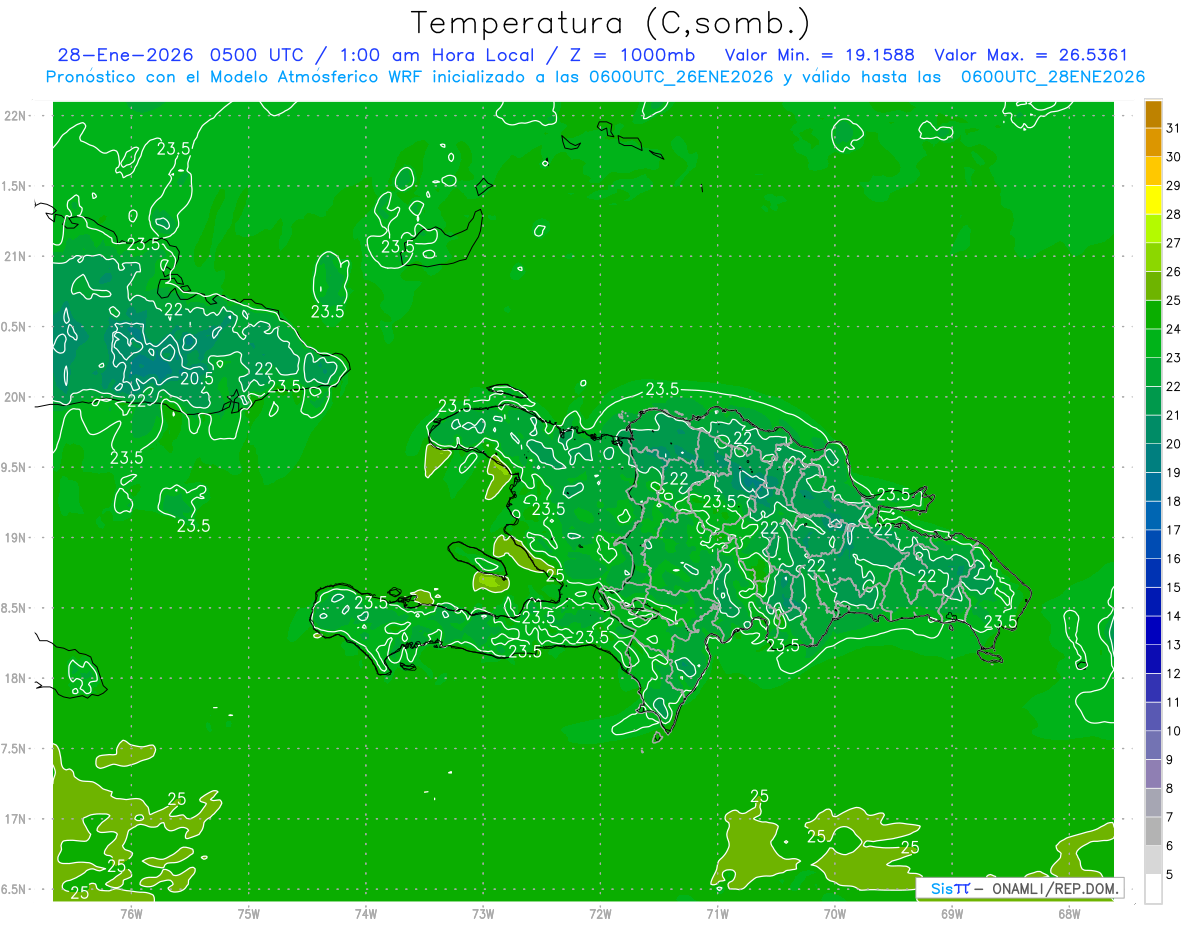Click the legend value "27"

tap(1174, 243)
